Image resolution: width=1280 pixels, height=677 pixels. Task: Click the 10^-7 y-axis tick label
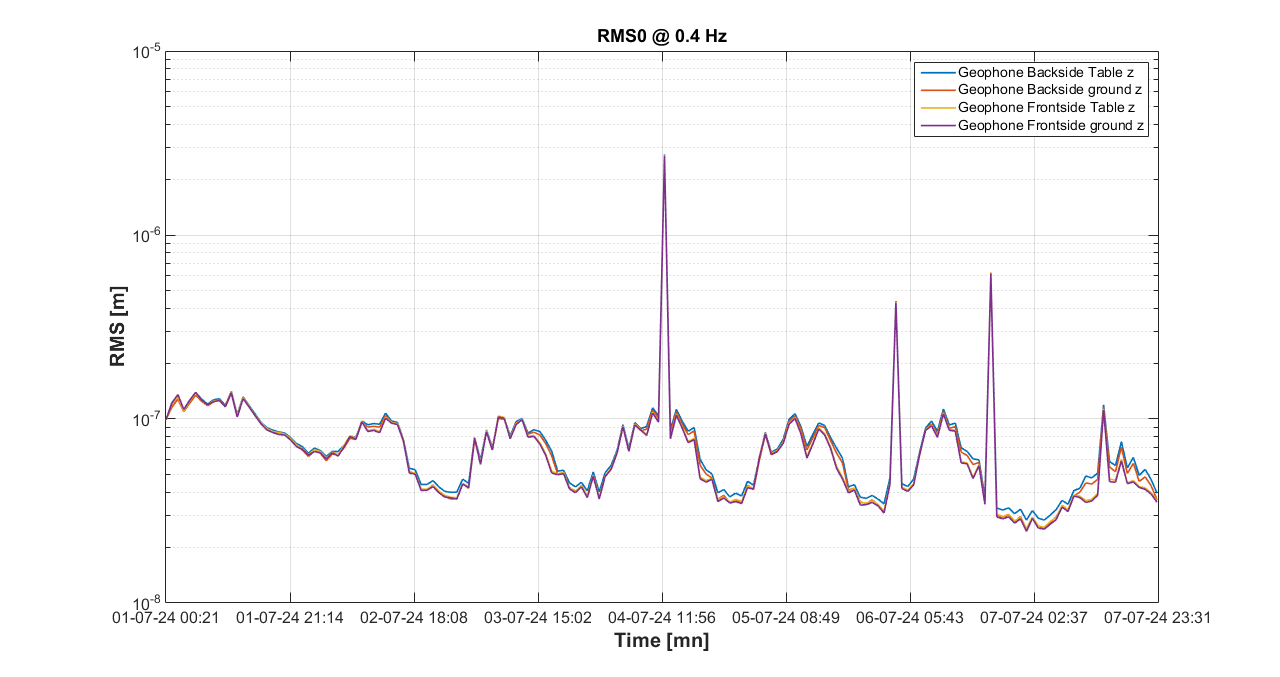click(145, 419)
